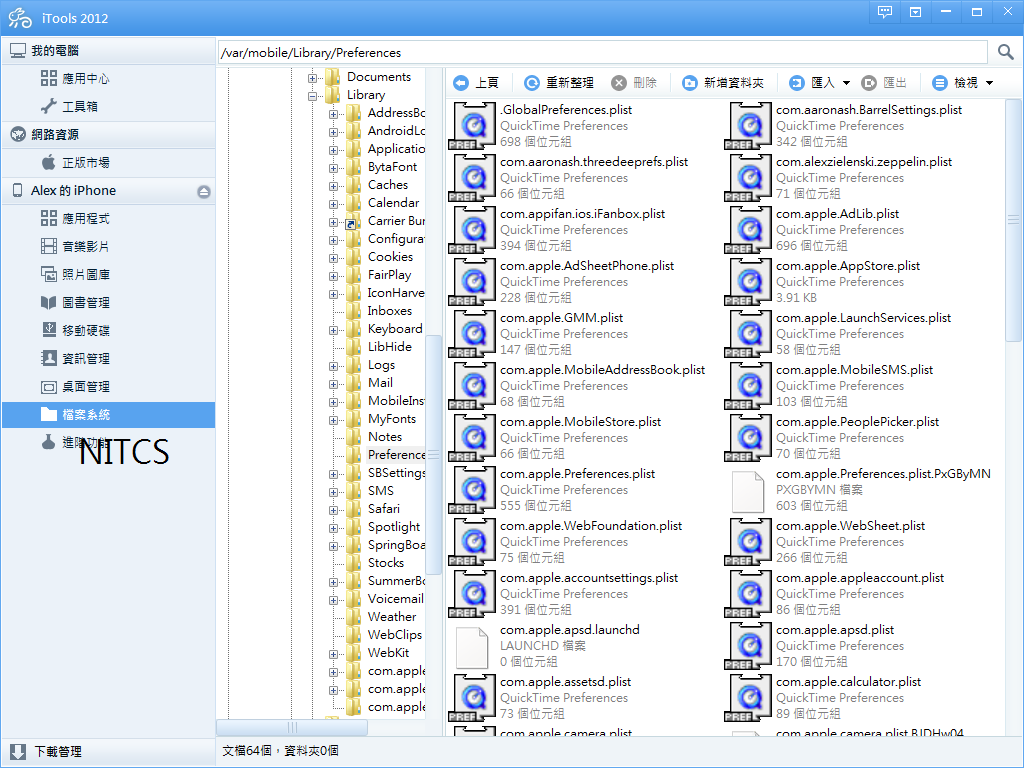The width and height of the screenshot is (1024, 768).
Task: Select com.apple.GMM.plist file icon
Action: [x=472, y=334]
